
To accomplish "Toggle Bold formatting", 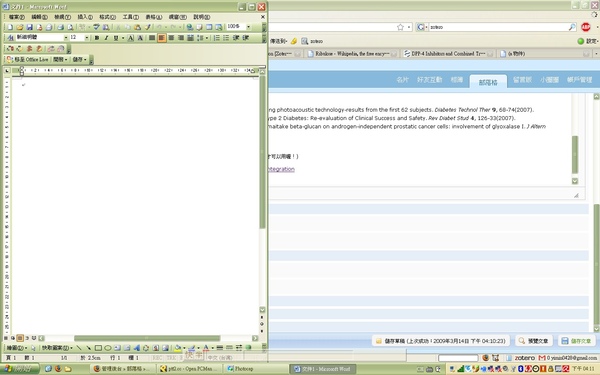I will coord(97,38).
